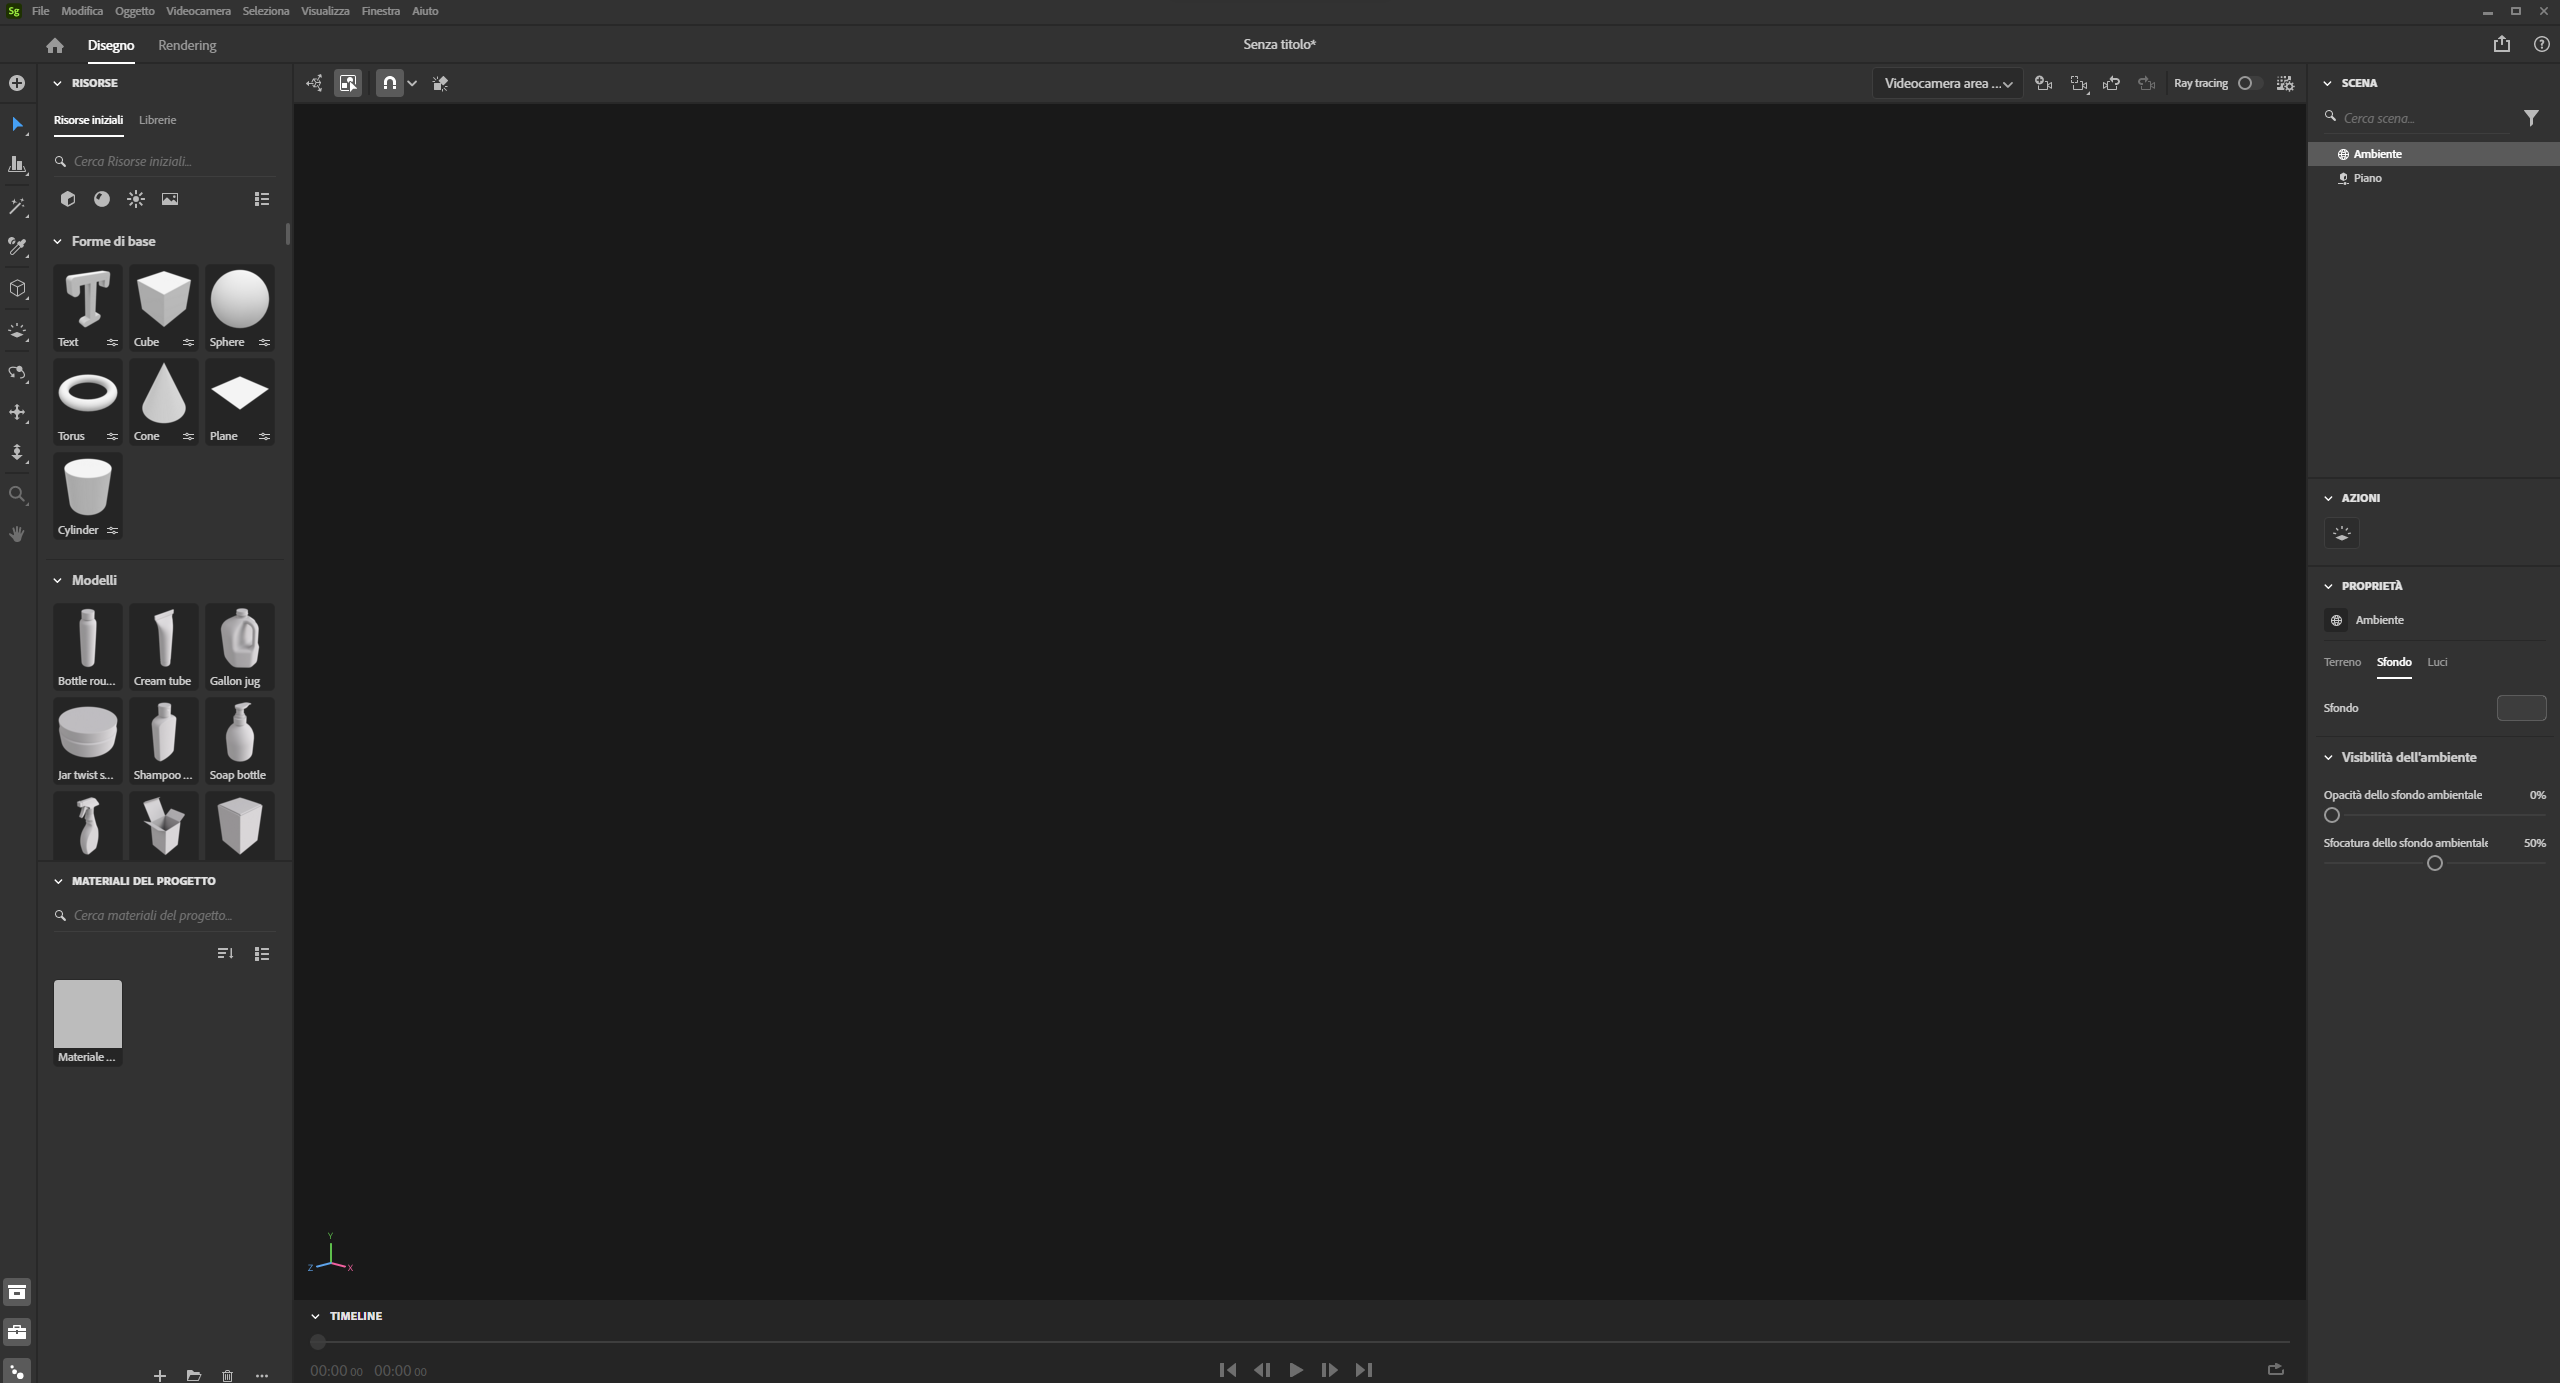Image resolution: width=2560 pixels, height=1383 pixels.
Task: Open the Oggetto menu
Action: pyautogui.click(x=134, y=11)
